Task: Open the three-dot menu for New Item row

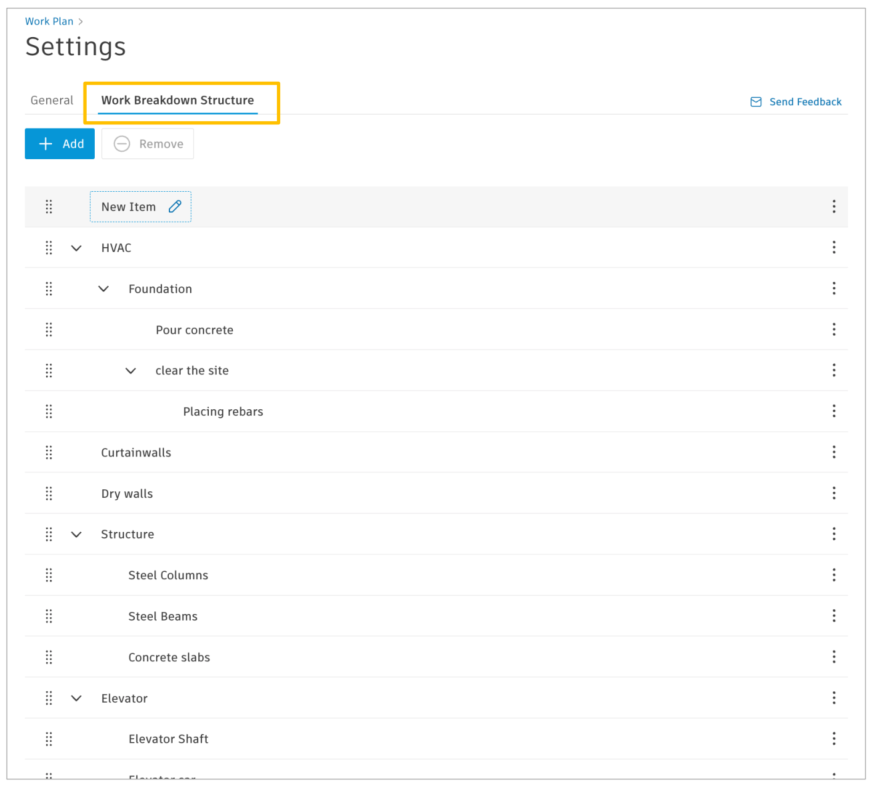Action: click(x=834, y=207)
